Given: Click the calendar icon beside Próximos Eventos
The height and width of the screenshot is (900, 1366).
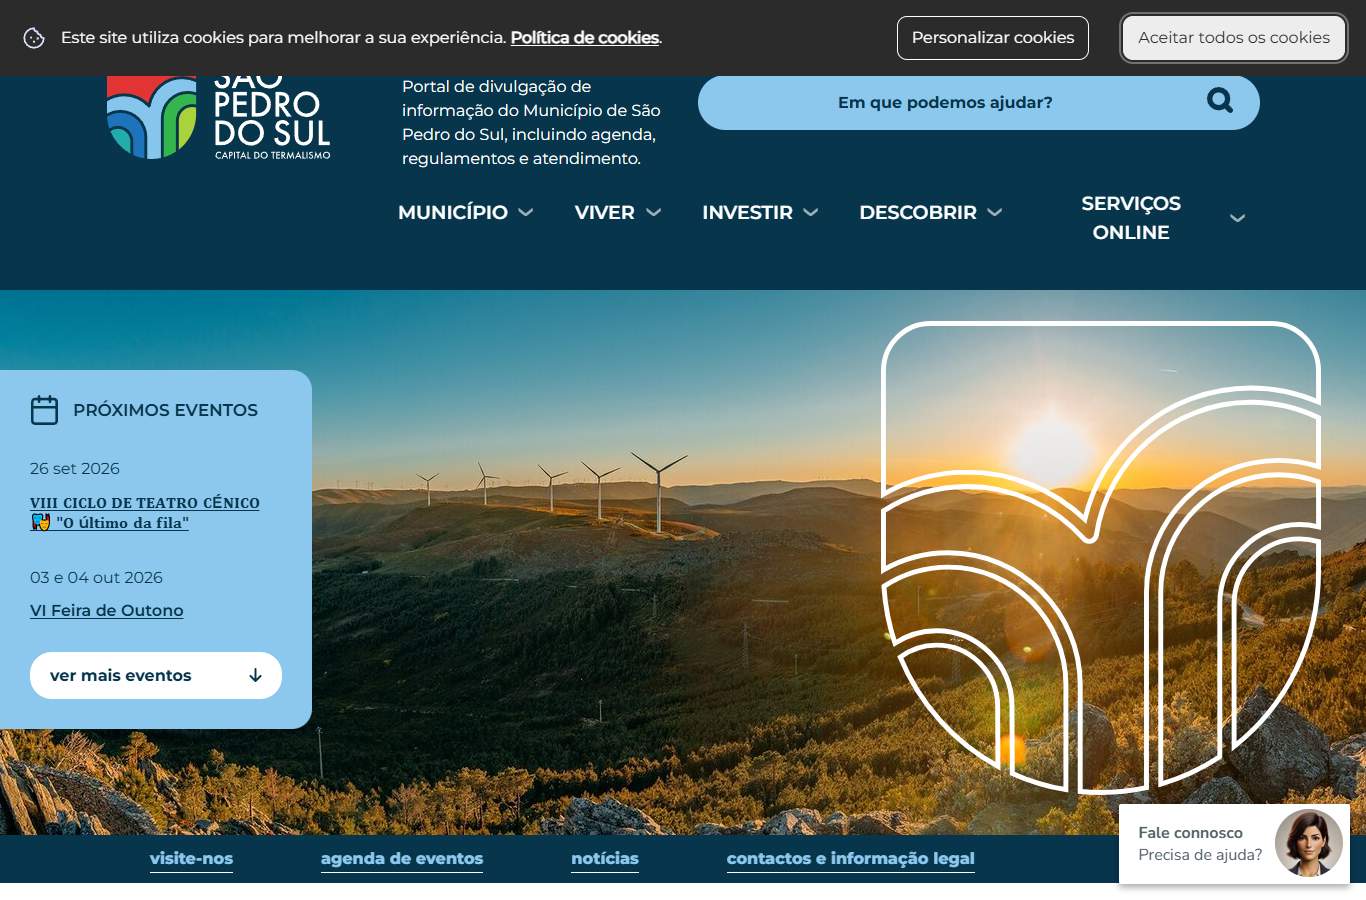Looking at the screenshot, I should (x=44, y=410).
